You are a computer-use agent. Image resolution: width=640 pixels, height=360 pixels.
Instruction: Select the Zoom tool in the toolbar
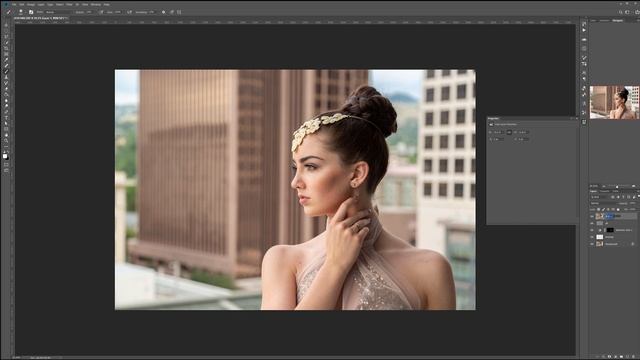pyautogui.click(x=6, y=140)
